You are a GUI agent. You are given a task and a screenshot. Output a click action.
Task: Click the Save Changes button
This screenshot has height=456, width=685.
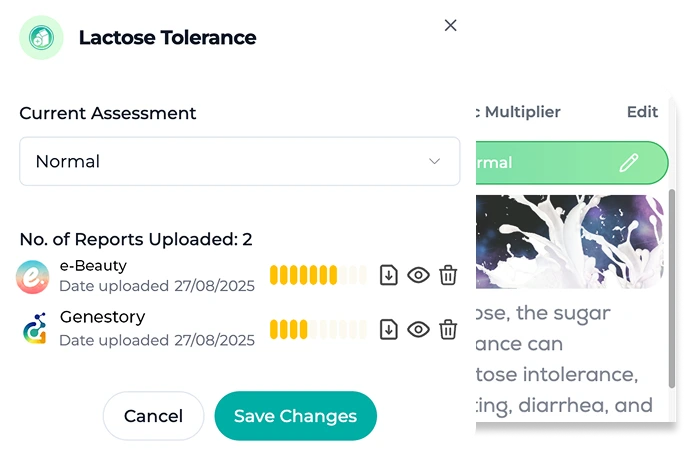[x=295, y=416]
